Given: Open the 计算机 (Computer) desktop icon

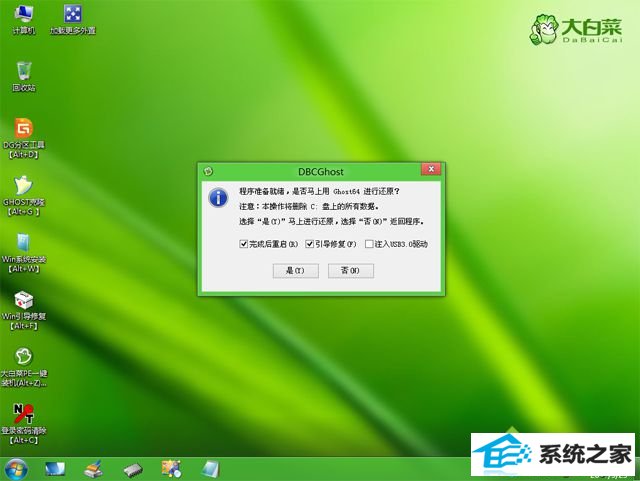Looking at the screenshot, I should click(23, 15).
